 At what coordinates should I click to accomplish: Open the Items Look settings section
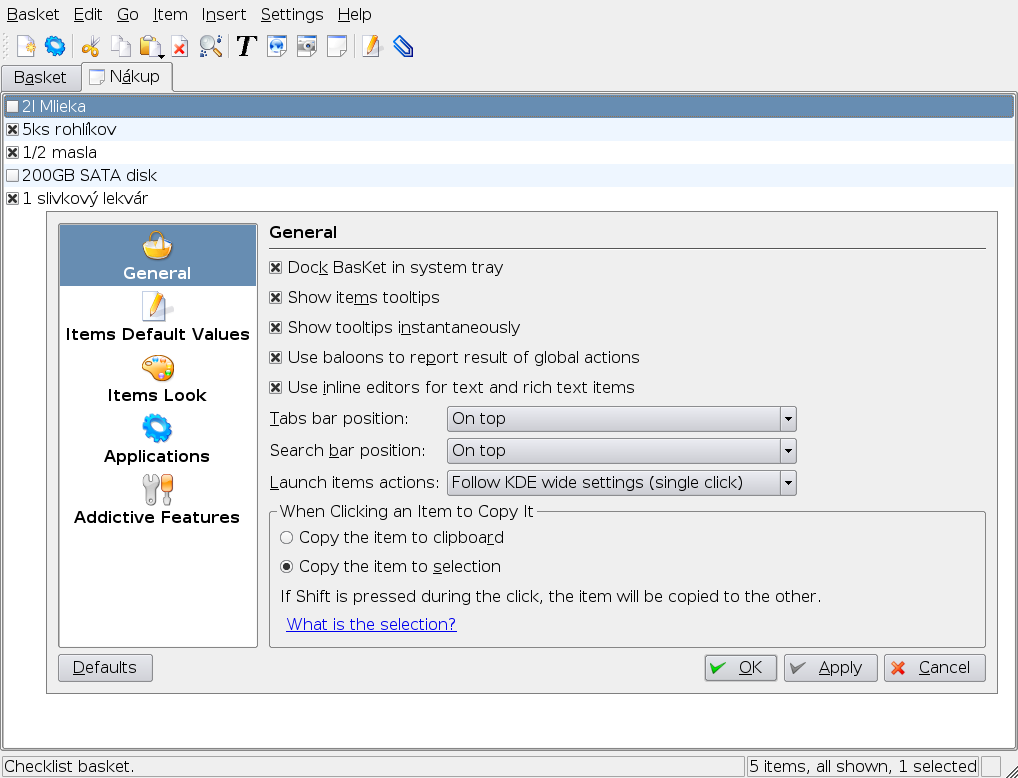157,380
